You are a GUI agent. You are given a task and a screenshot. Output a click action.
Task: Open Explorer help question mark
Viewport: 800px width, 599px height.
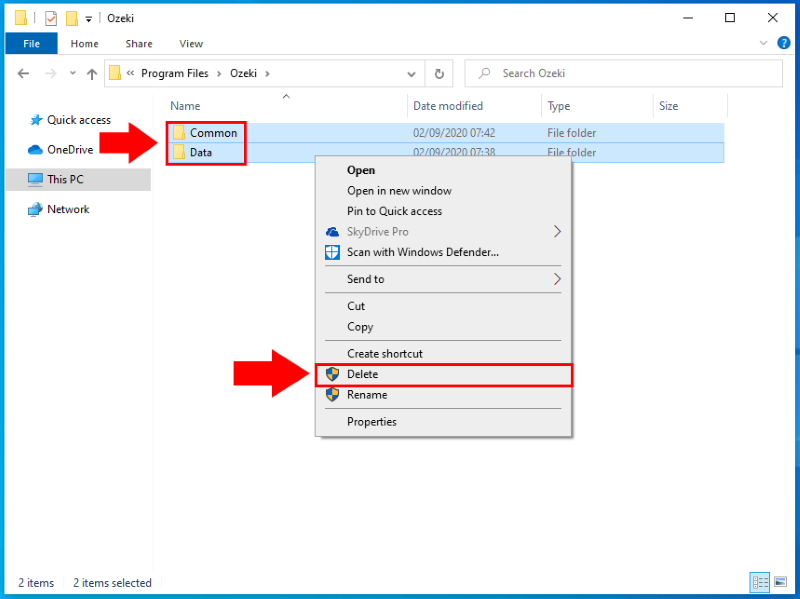(784, 43)
